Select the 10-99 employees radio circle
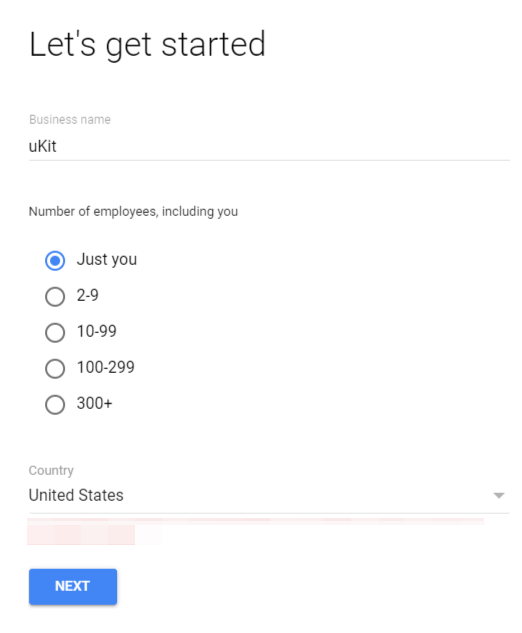 coord(55,333)
